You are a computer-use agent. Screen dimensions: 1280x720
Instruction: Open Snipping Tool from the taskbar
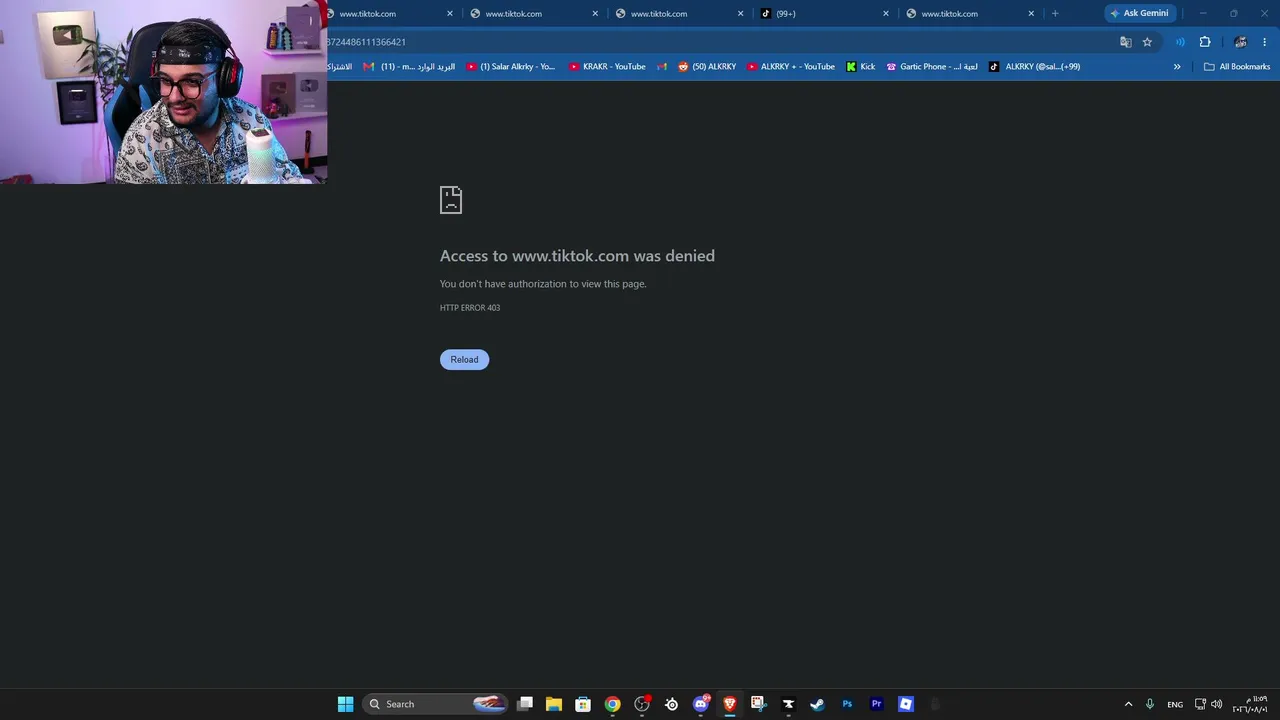[x=759, y=704]
